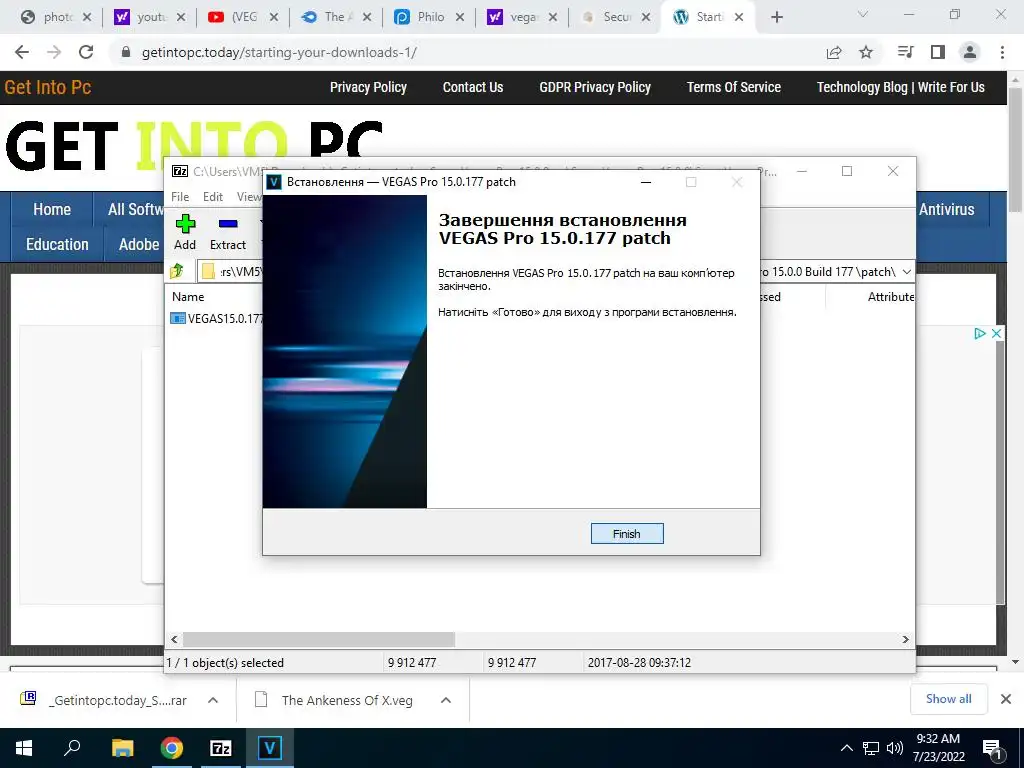The width and height of the screenshot is (1024, 768).
Task: Open the Chrome three-dot menu
Action: click(1002, 52)
